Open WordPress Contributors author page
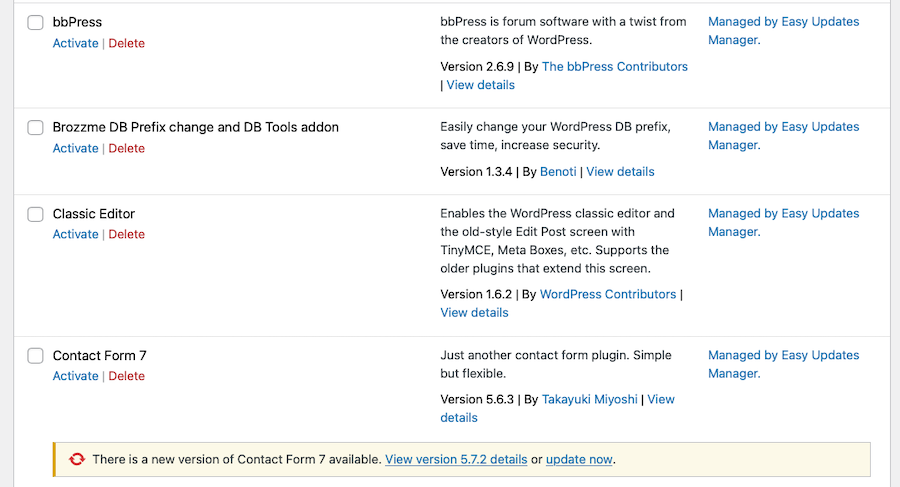900x487 pixels. [x=608, y=294]
